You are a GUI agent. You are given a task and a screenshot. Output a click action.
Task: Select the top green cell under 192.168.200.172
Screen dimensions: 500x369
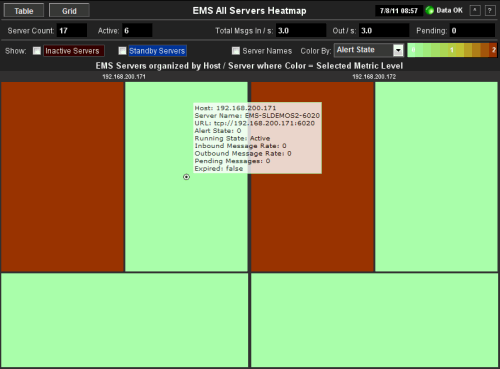436,177
